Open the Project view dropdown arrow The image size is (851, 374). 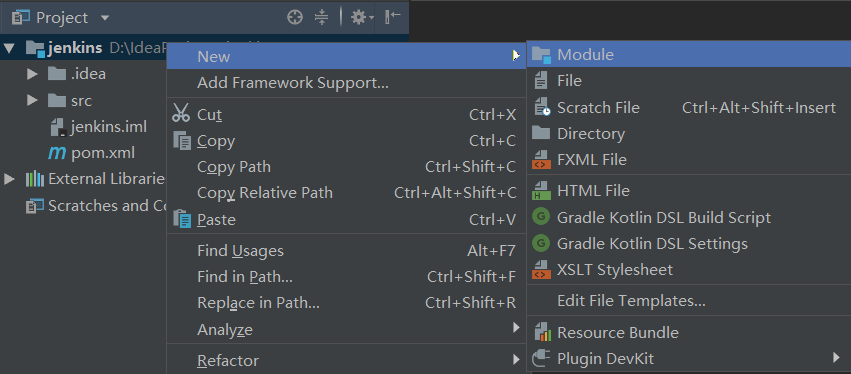click(105, 18)
